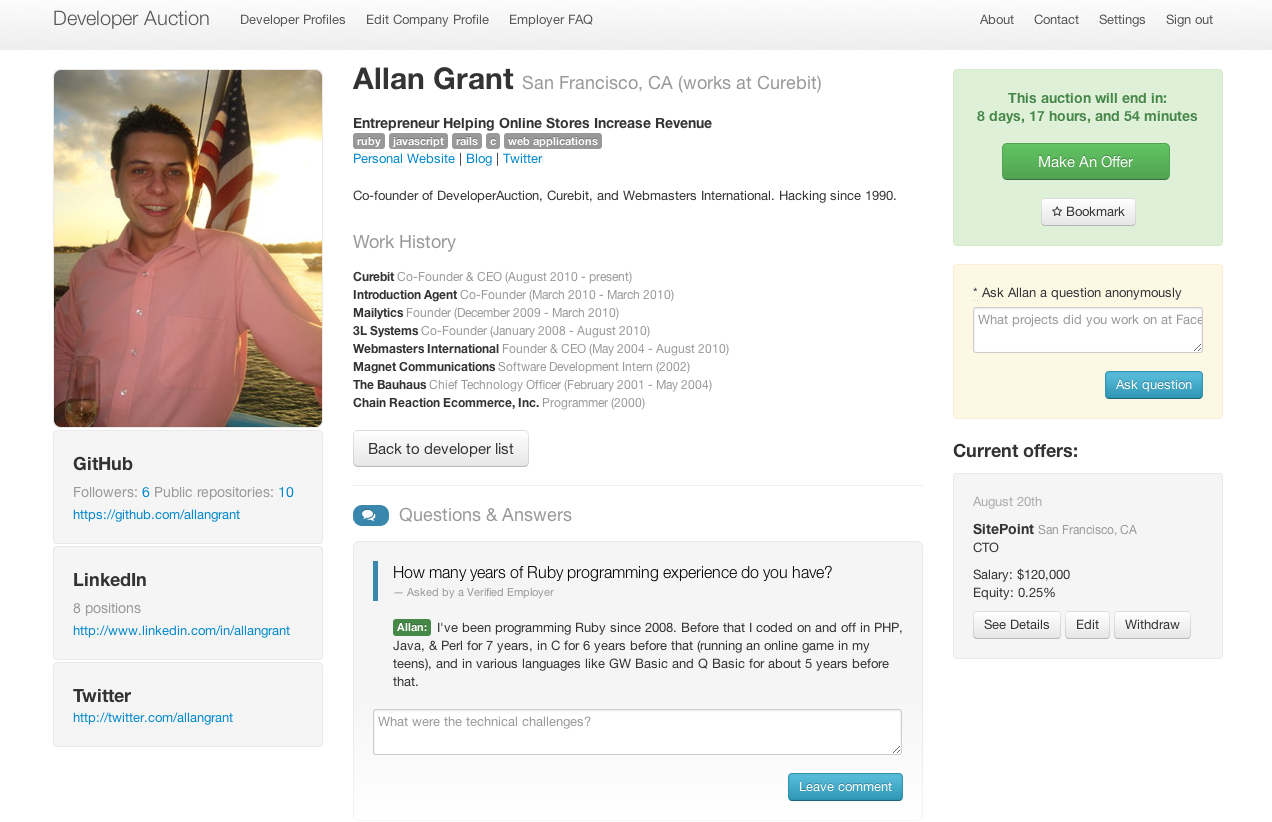
Task: Sign out of the account
Action: click(x=1189, y=20)
